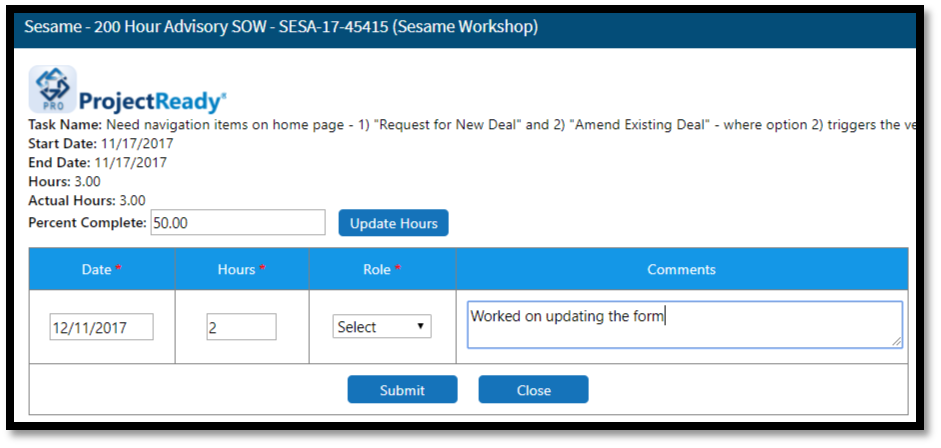This screenshot has width=941, height=448.
Task: Click the Date column header
Action: click(101, 269)
